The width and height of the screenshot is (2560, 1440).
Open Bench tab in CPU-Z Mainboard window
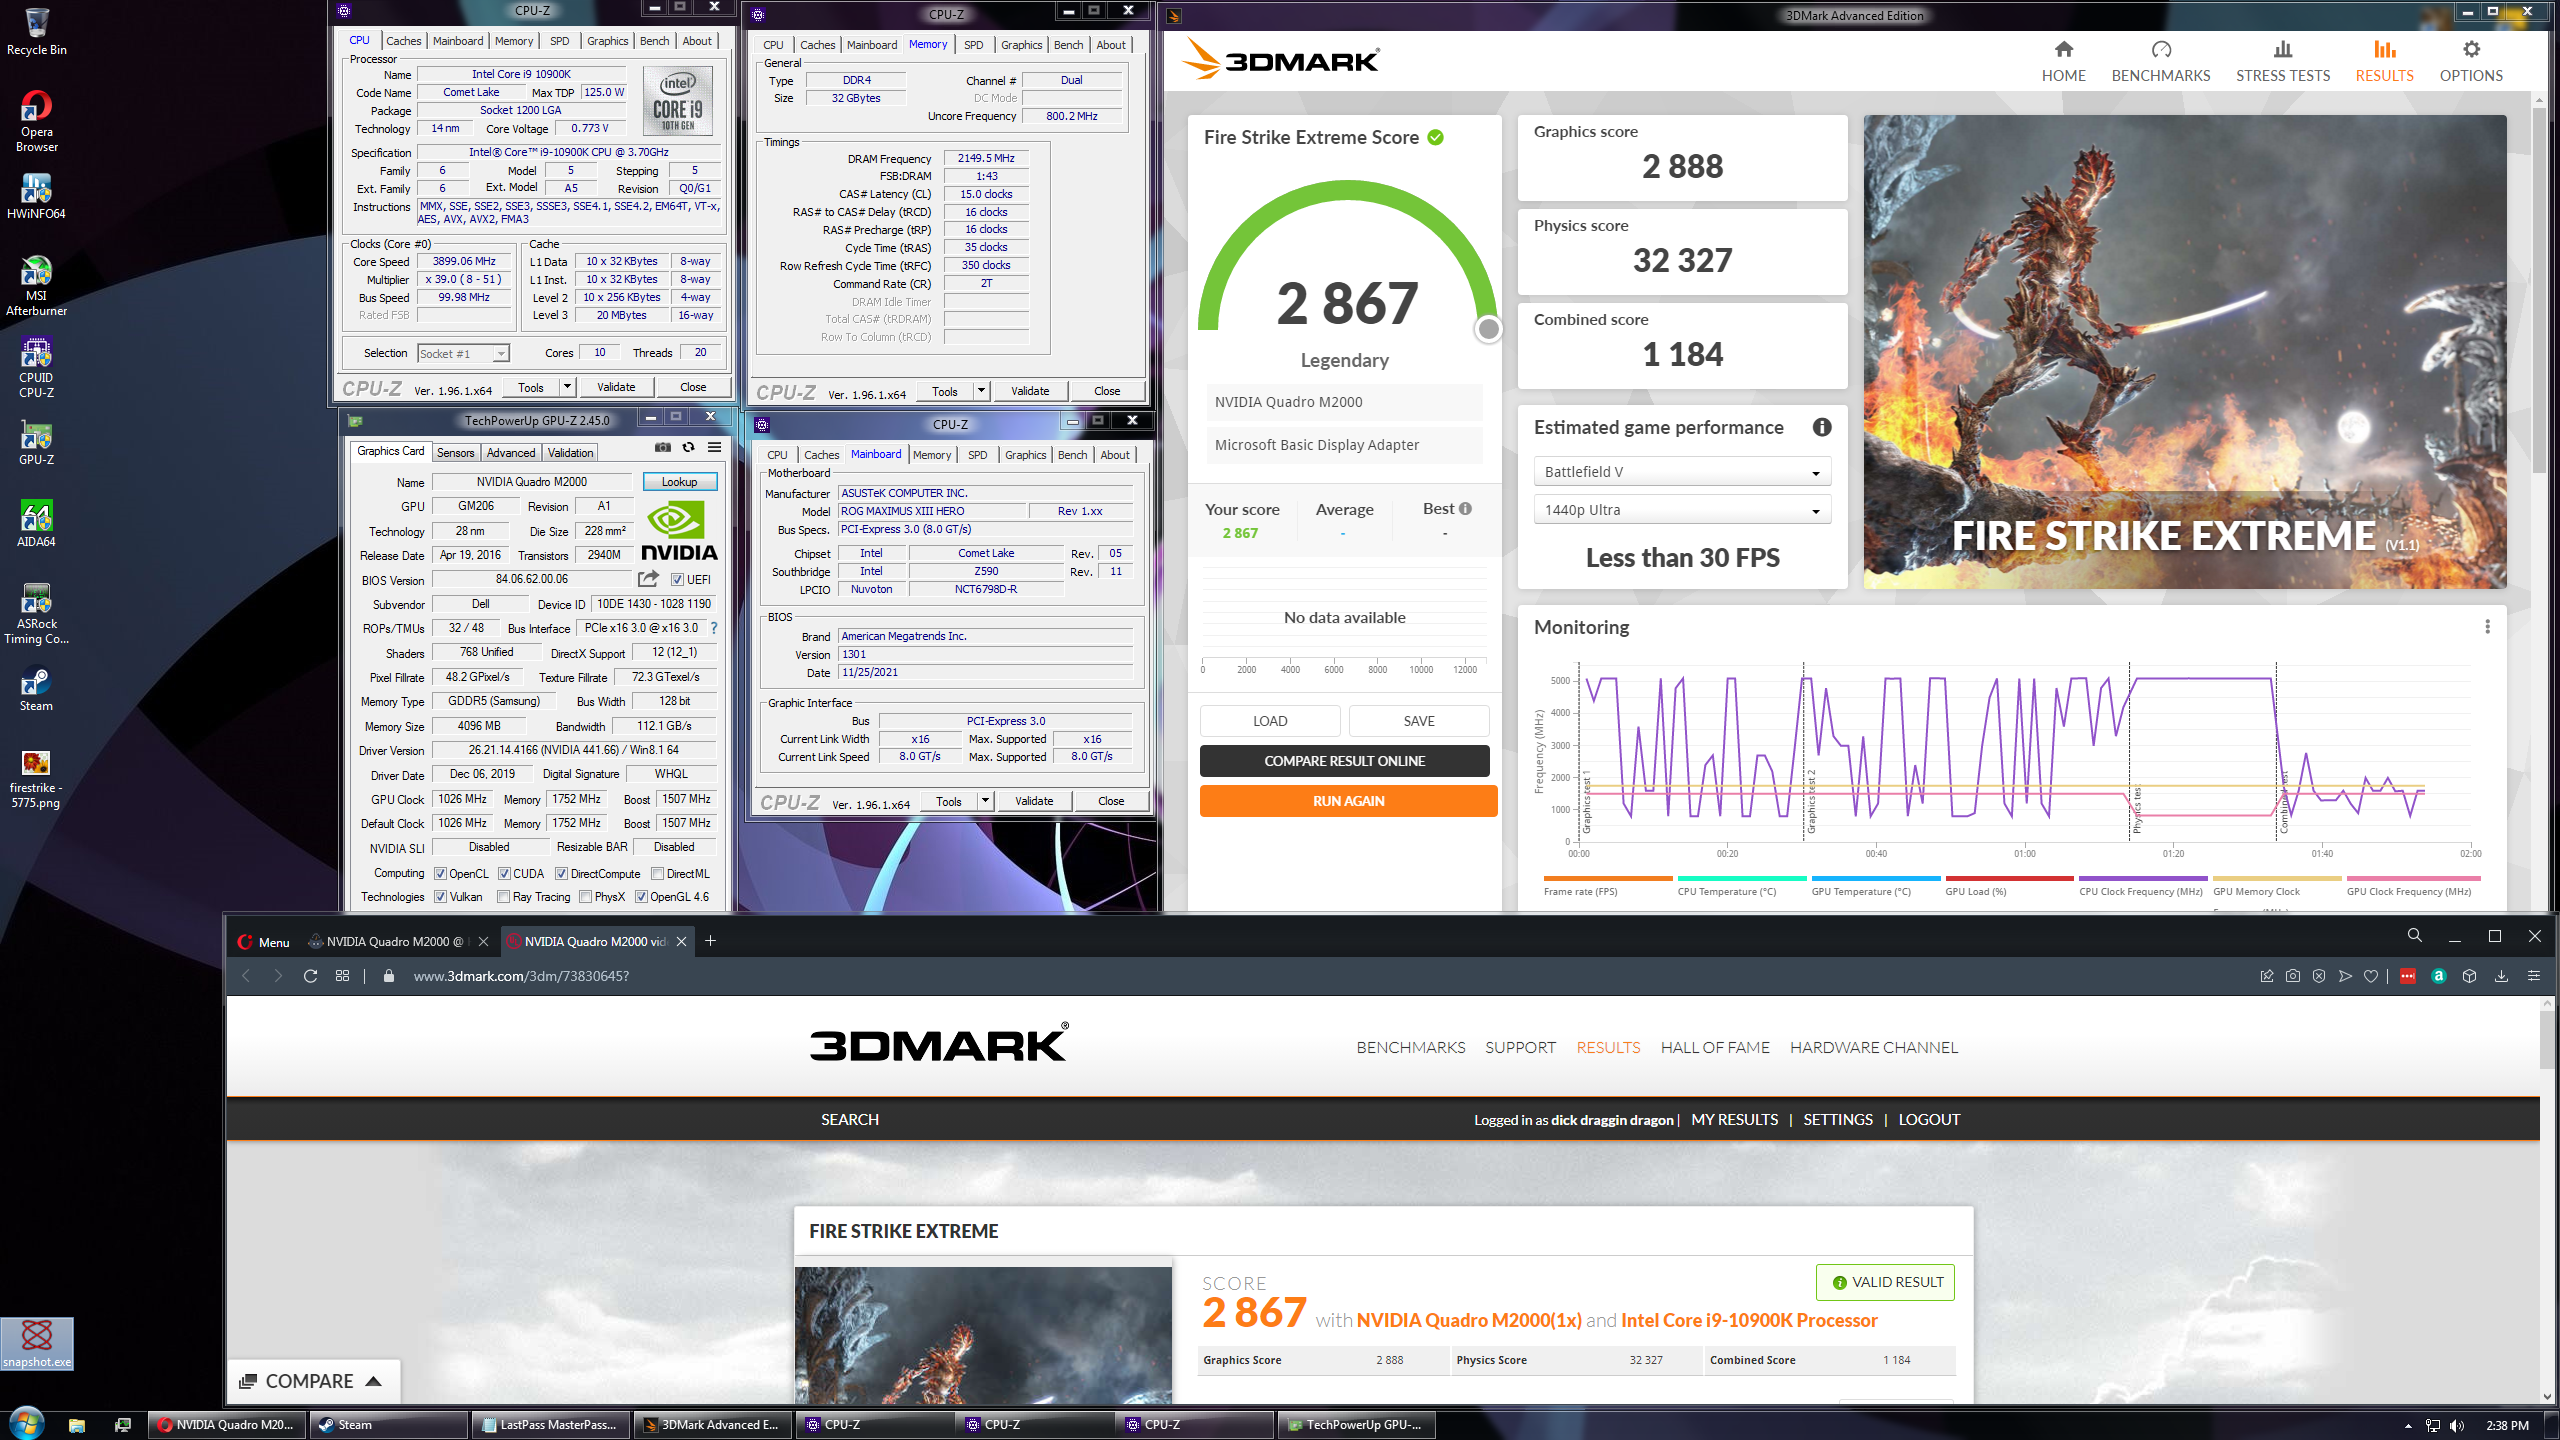tap(1072, 455)
